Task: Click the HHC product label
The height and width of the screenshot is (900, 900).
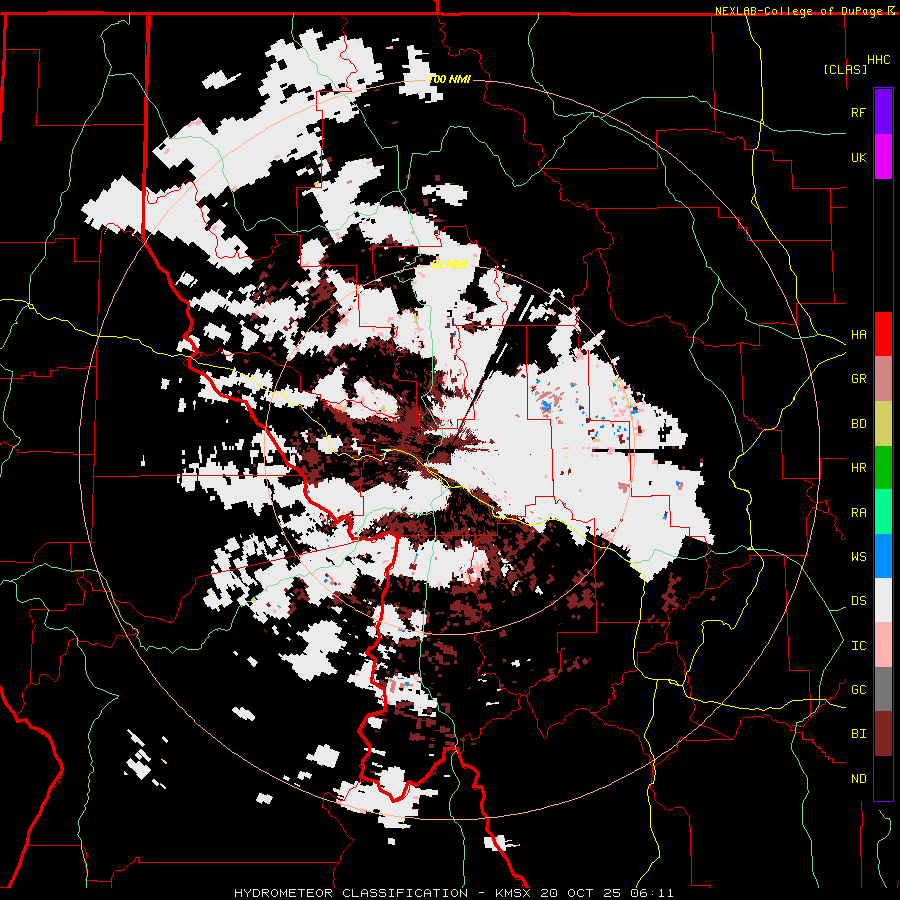Action: coord(878,60)
